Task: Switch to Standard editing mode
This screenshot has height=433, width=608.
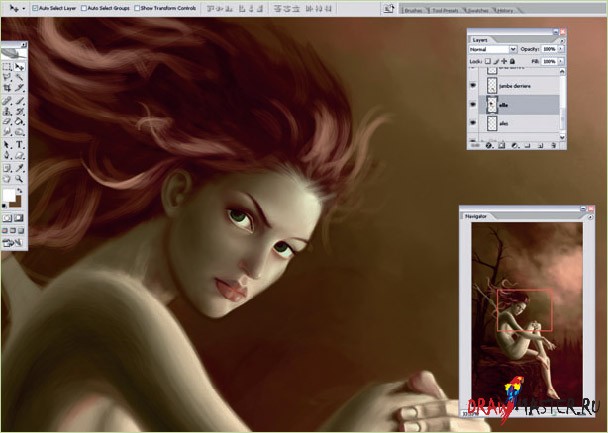Action: click(x=7, y=218)
